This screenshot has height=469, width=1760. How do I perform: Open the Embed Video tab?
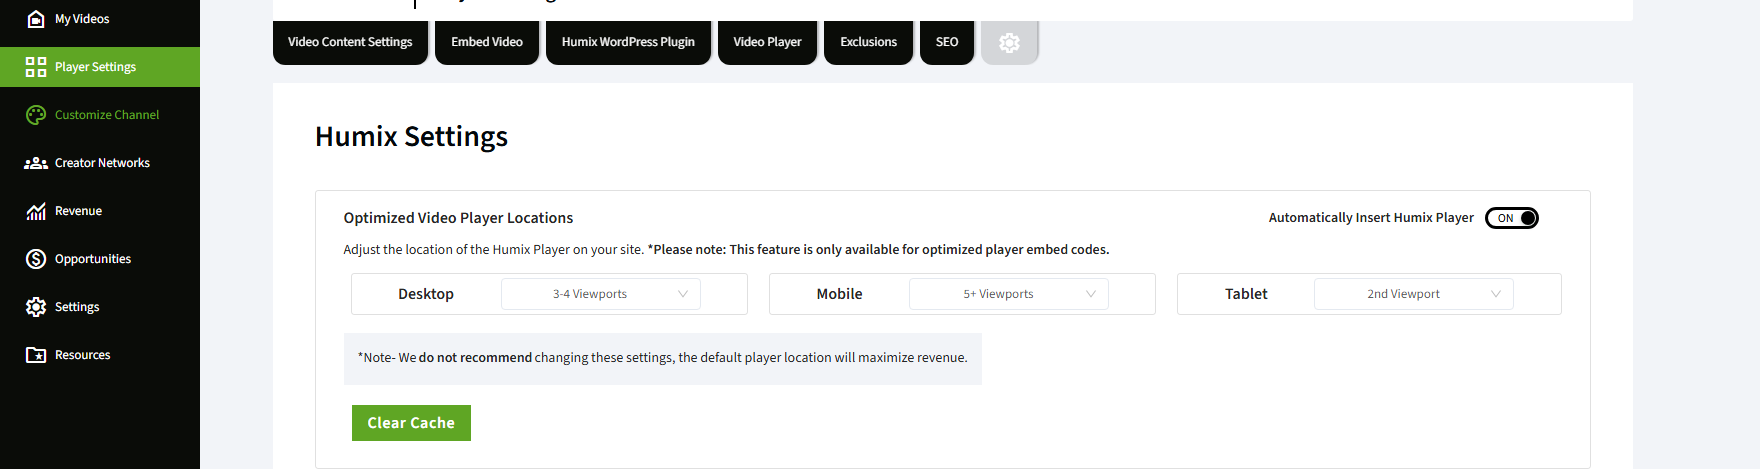pos(487,42)
